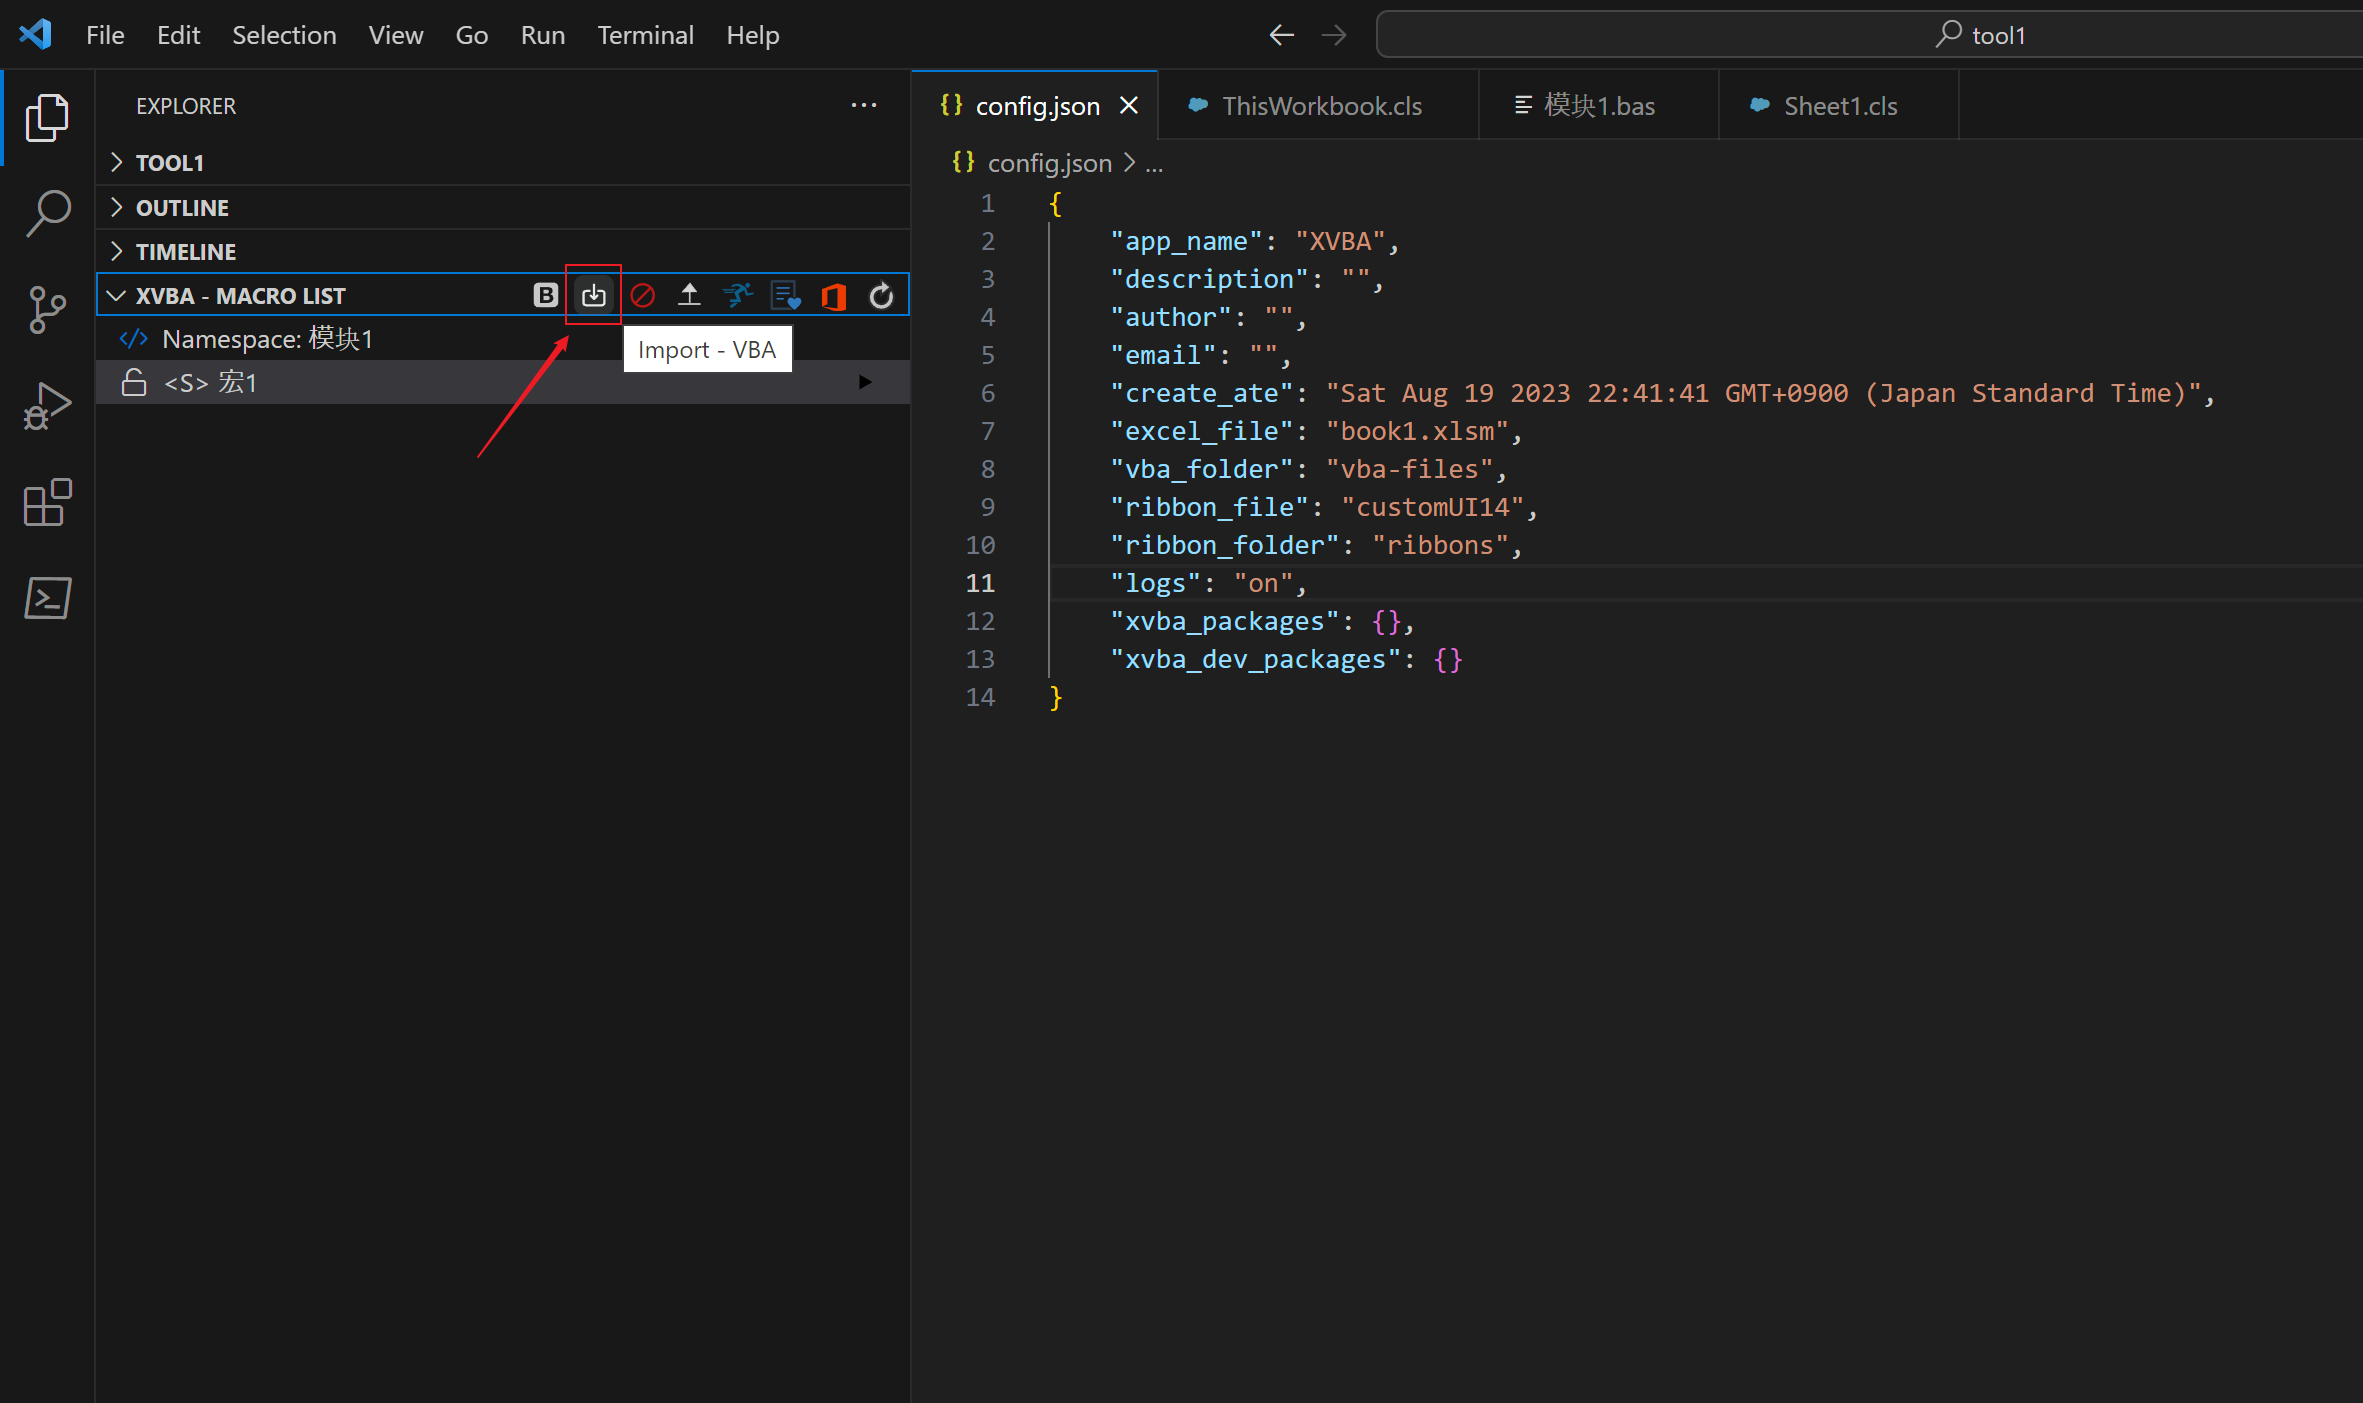Click the "book1.xlsm" value

(1417, 432)
